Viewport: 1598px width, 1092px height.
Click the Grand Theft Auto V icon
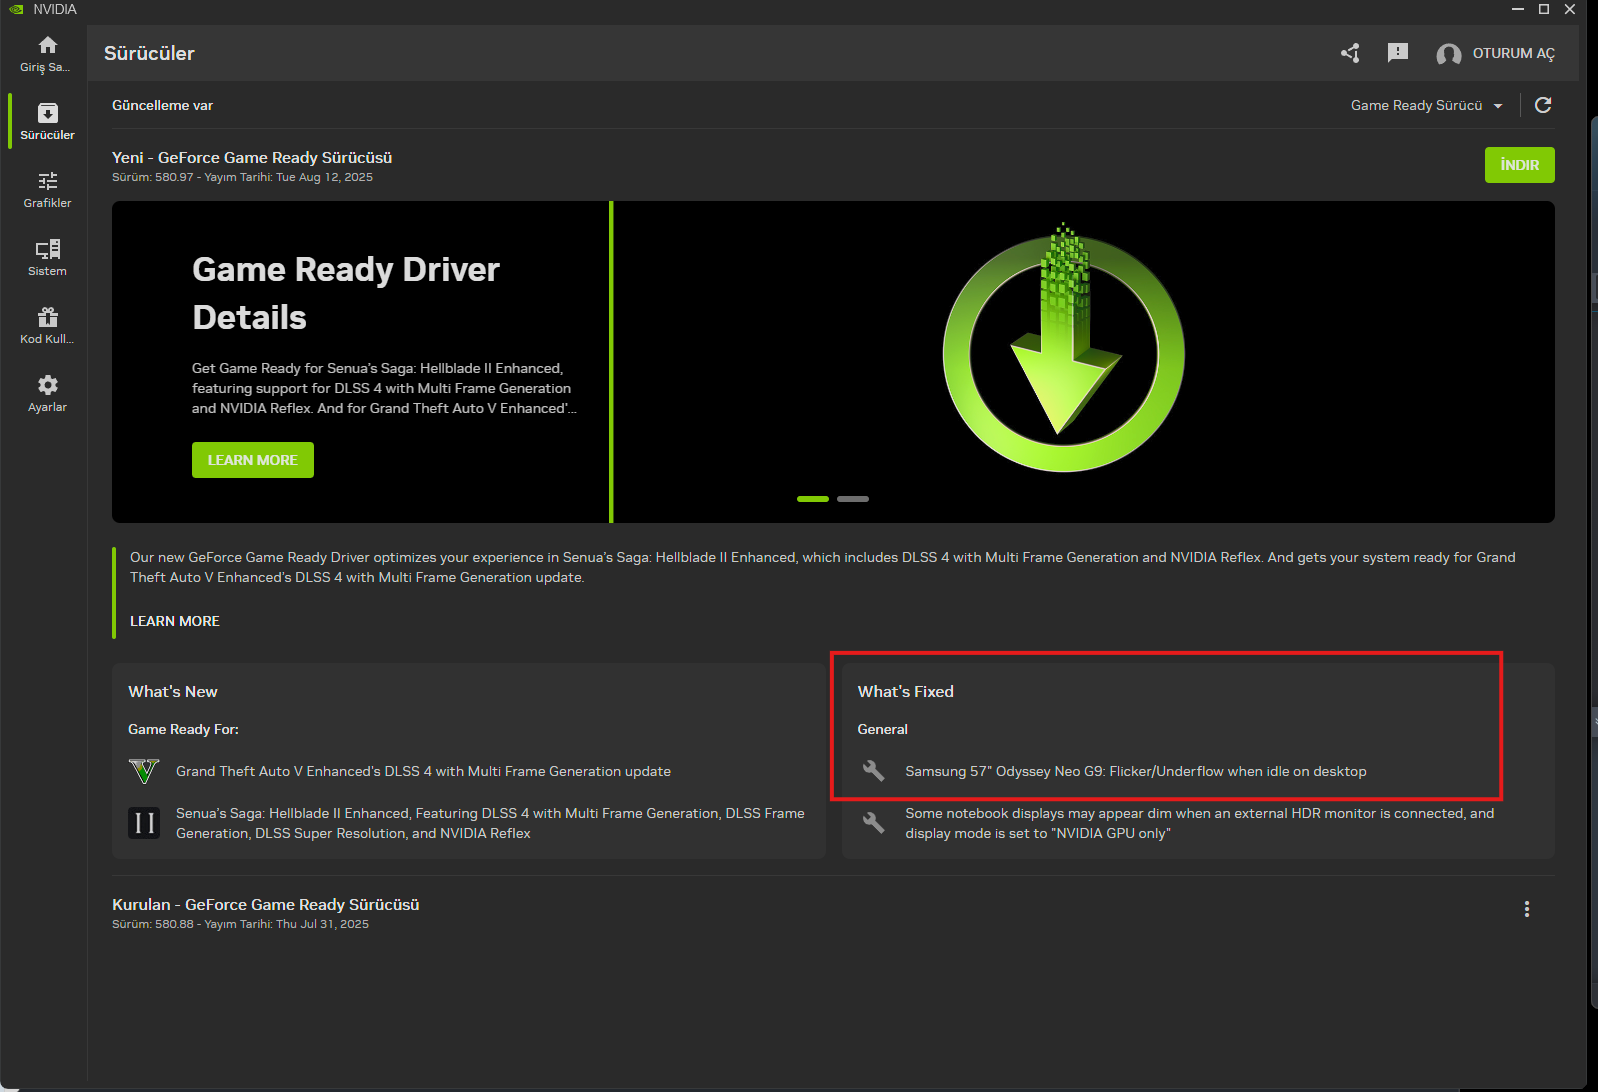click(144, 771)
